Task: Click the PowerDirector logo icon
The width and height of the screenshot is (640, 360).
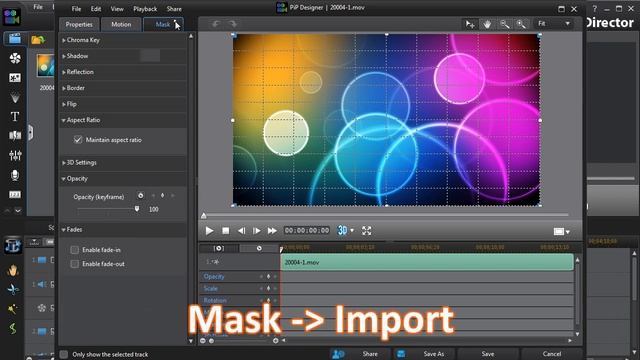Action: coord(12,17)
